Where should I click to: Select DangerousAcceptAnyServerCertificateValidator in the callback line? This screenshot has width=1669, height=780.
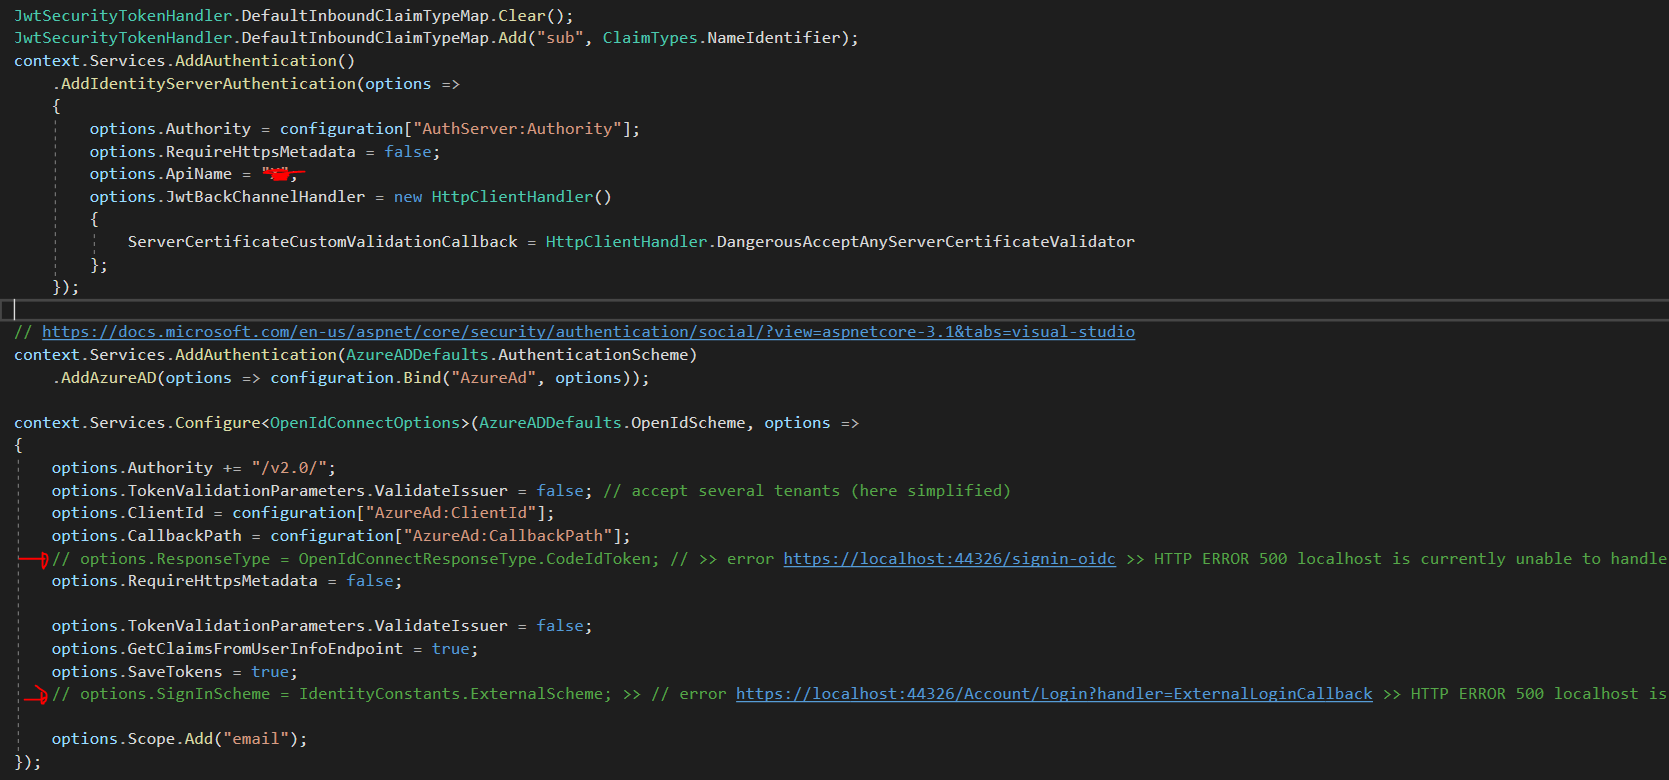point(925,242)
